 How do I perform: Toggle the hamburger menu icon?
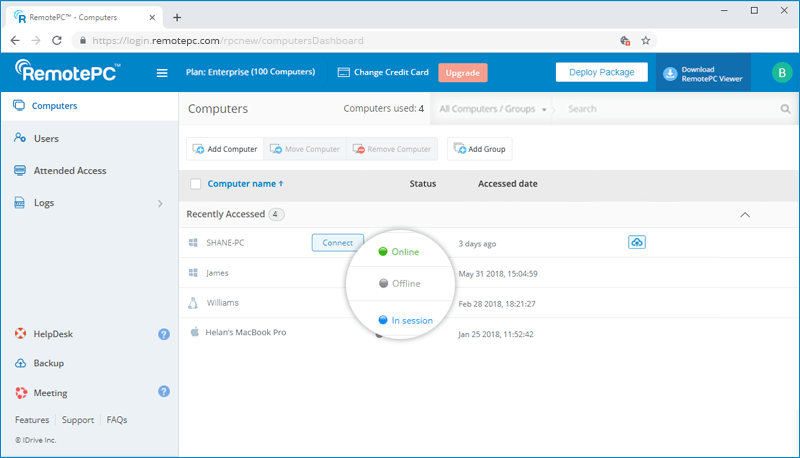pyautogui.click(x=162, y=73)
